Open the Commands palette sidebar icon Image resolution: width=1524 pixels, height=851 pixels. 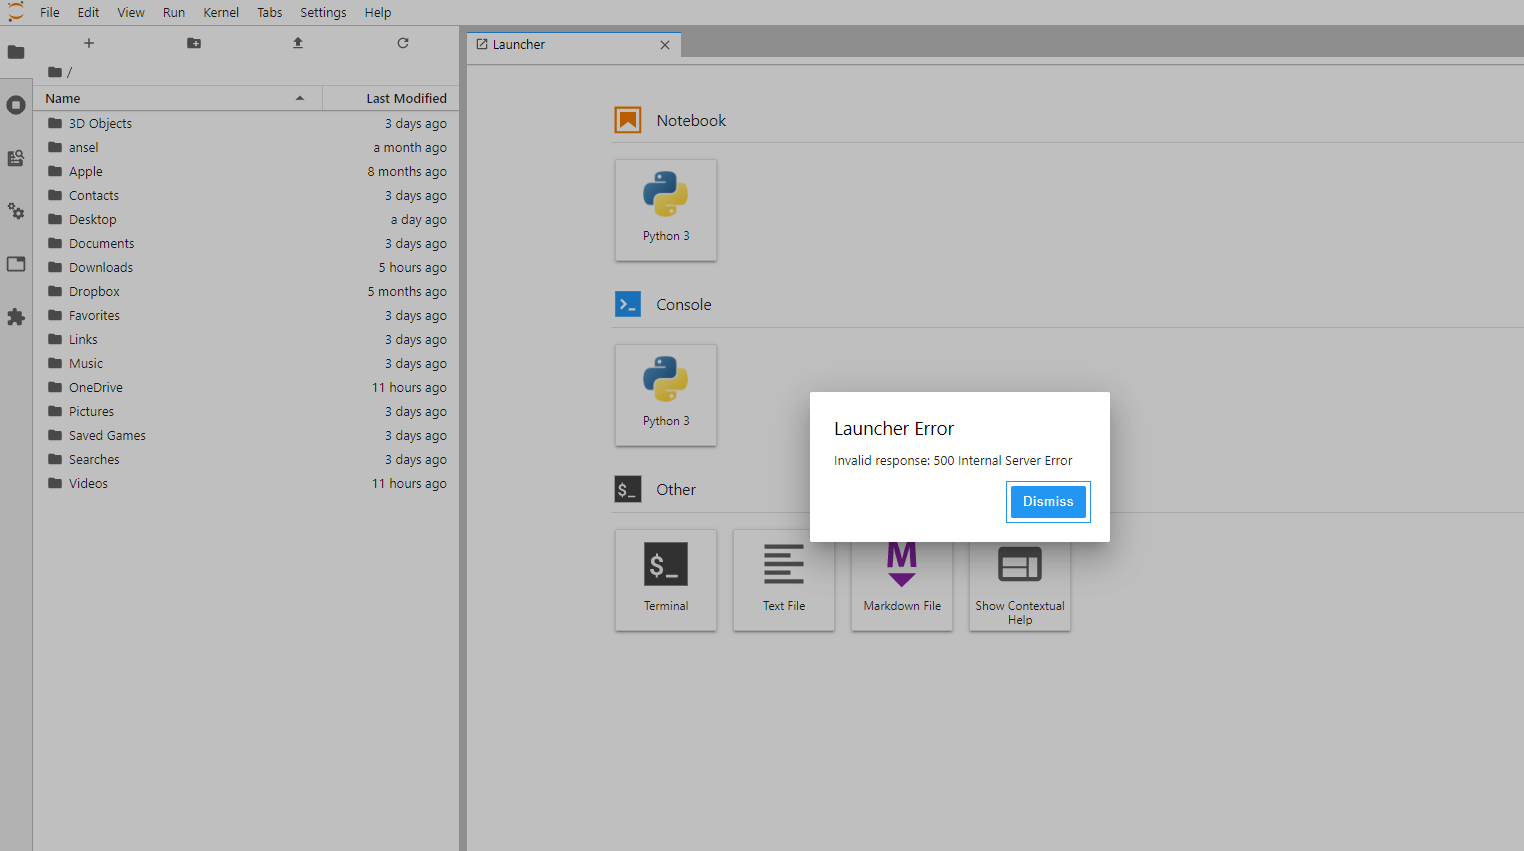[16, 158]
